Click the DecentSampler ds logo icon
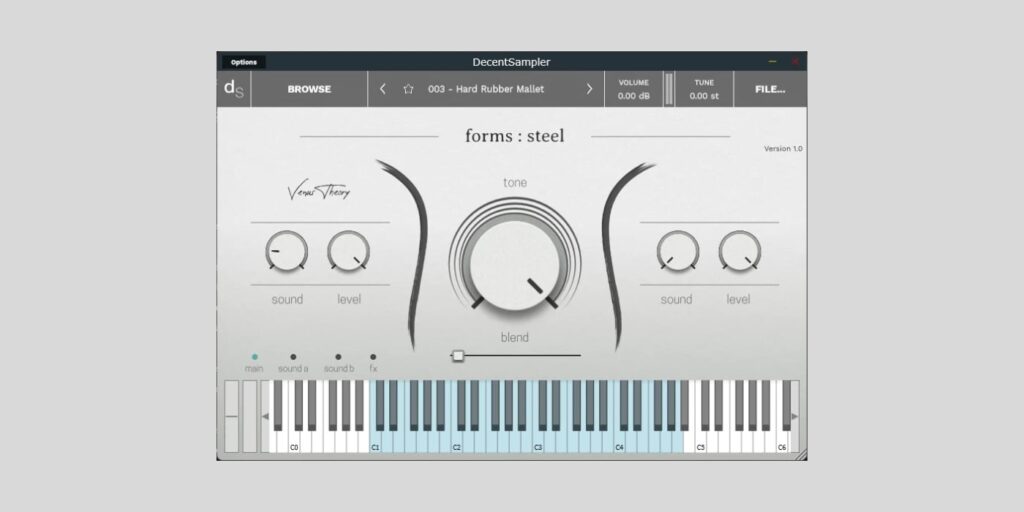The width and height of the screenshot is (1024, 512). [x=234, y=89]
